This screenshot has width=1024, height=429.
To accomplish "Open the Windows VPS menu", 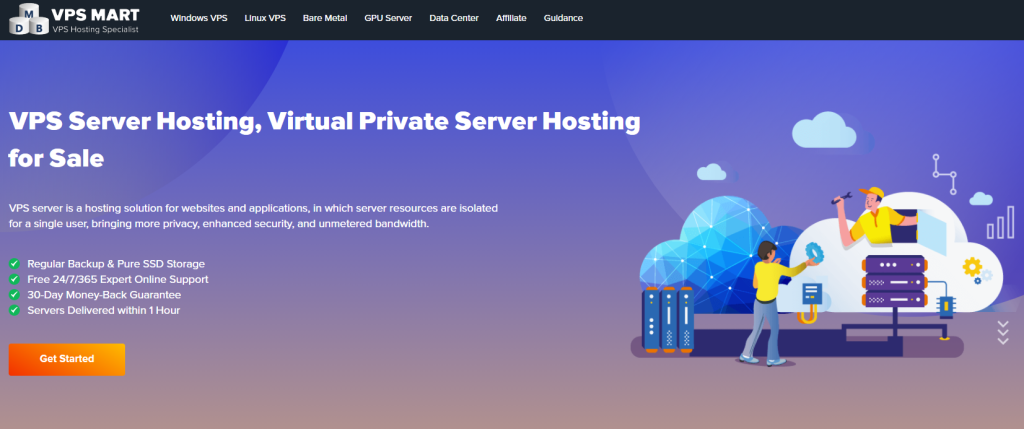I will point(199,18).
